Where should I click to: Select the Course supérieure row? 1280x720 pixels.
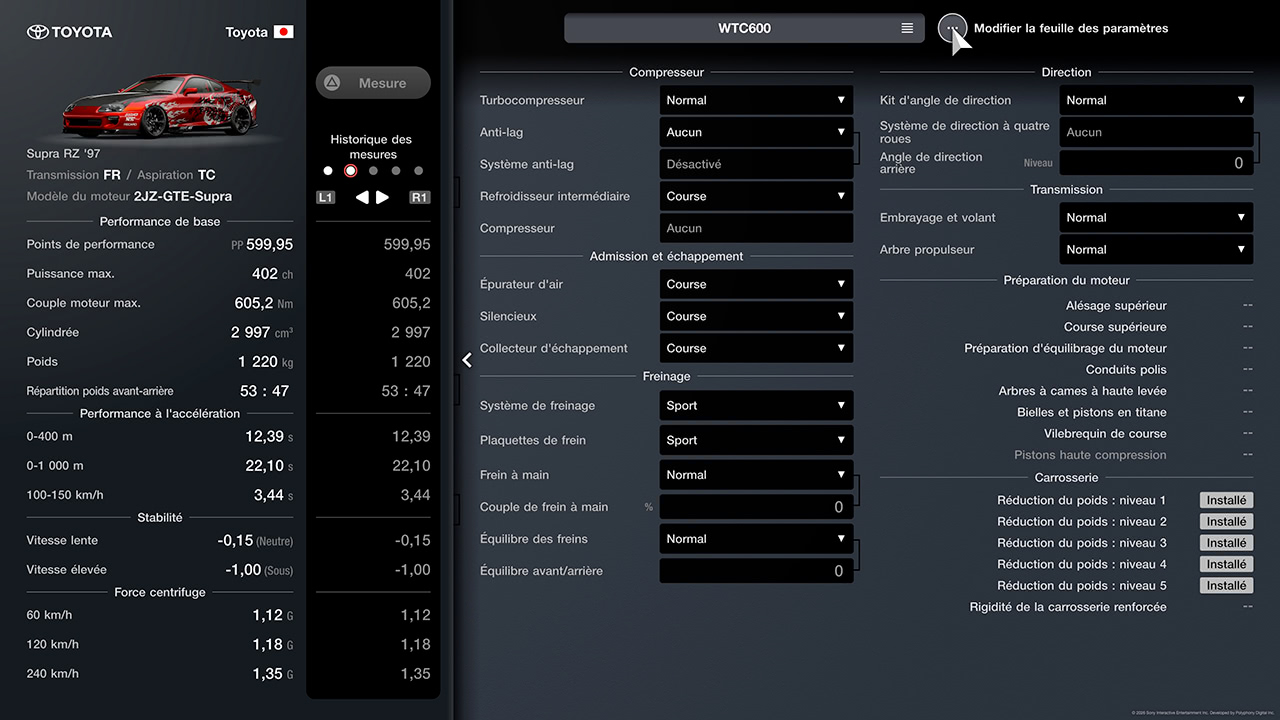tap(1066, 327)
